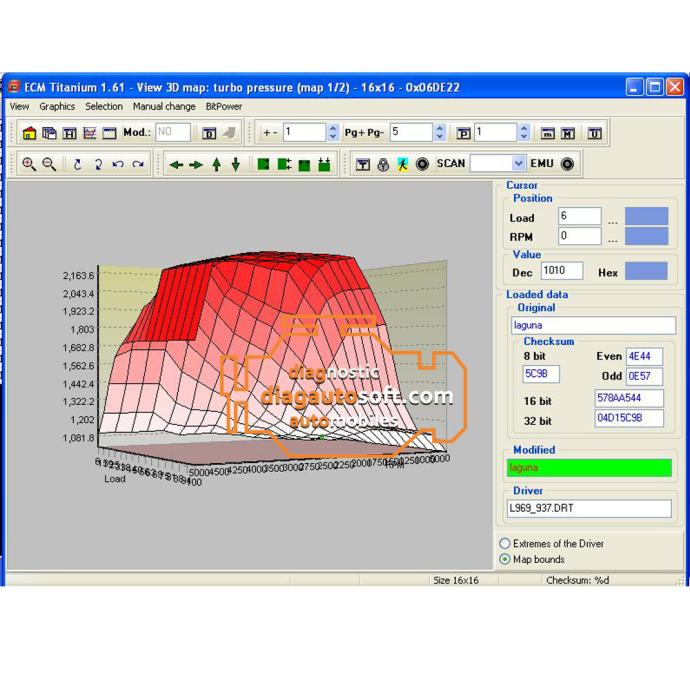
Task: Click the running man icon
Action: [x=402, y=165]
